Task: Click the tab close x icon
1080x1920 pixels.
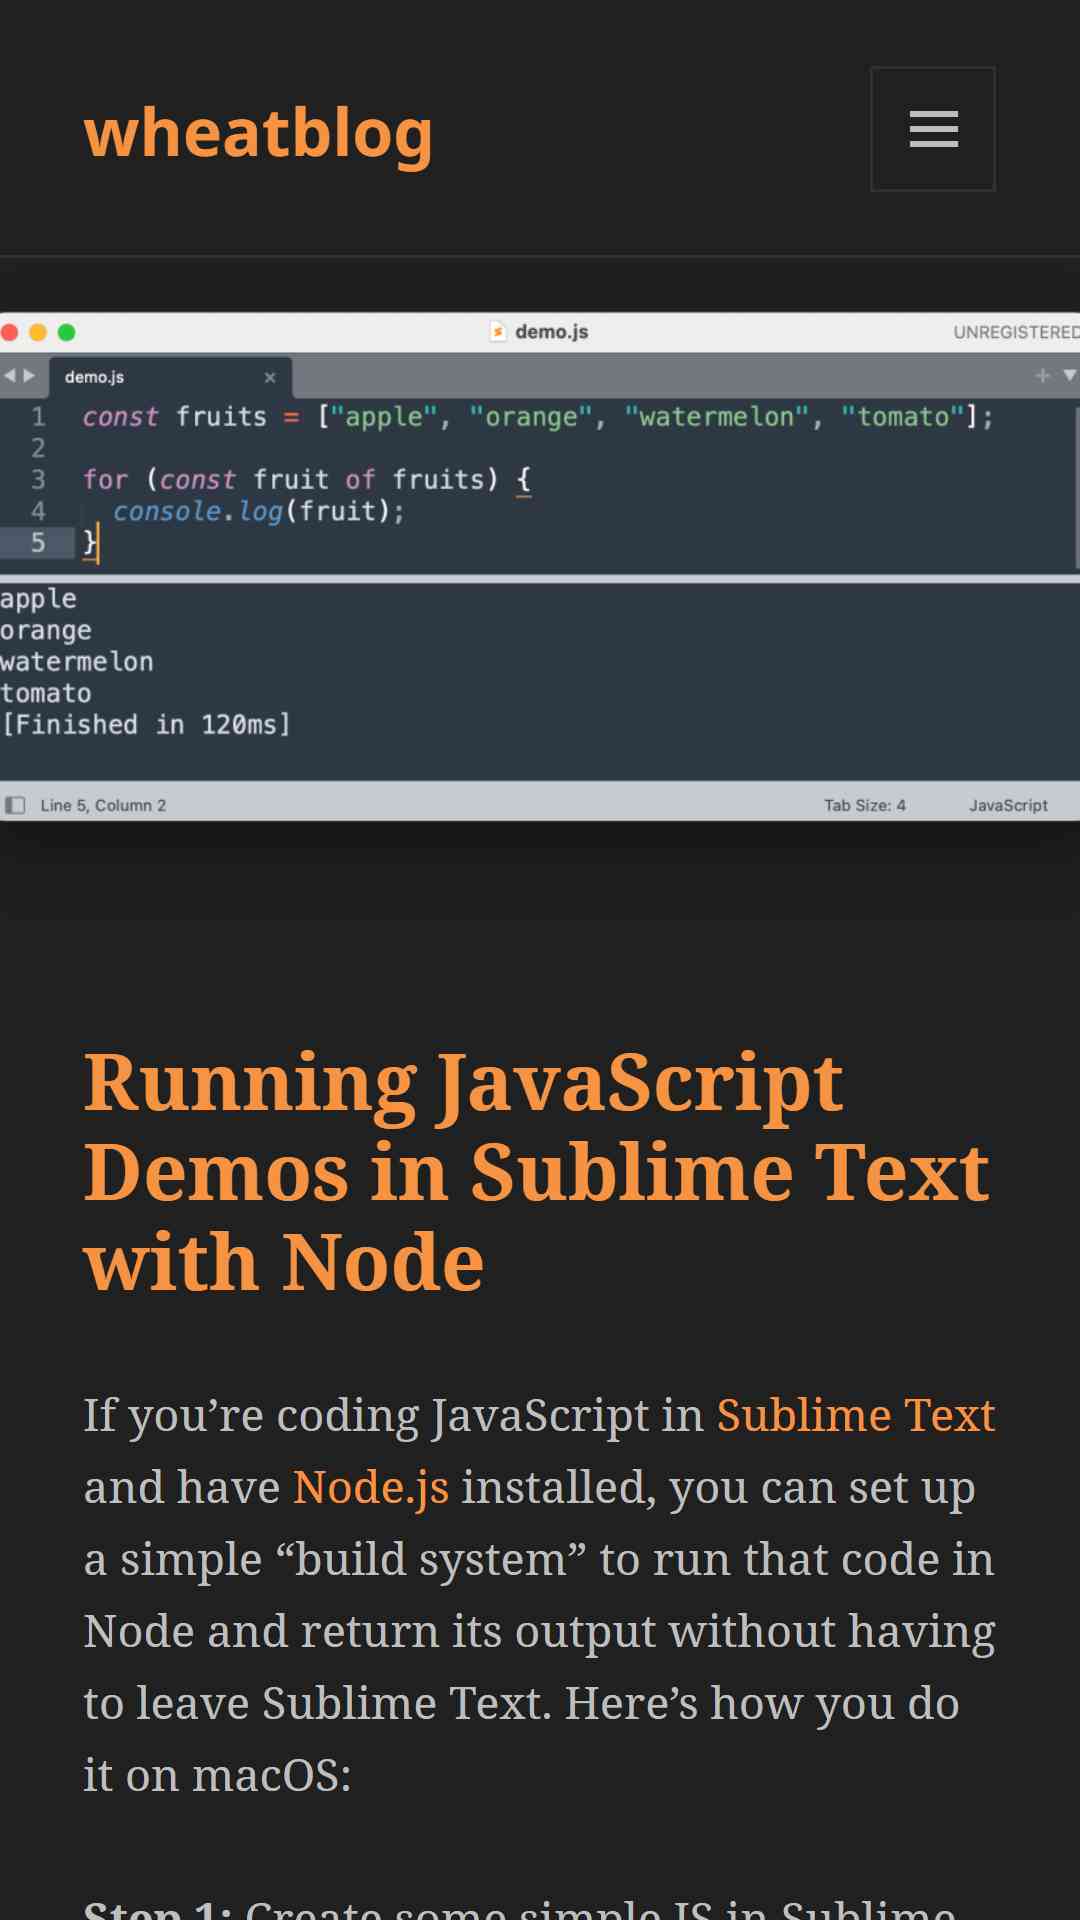Action: click(270, 377)
